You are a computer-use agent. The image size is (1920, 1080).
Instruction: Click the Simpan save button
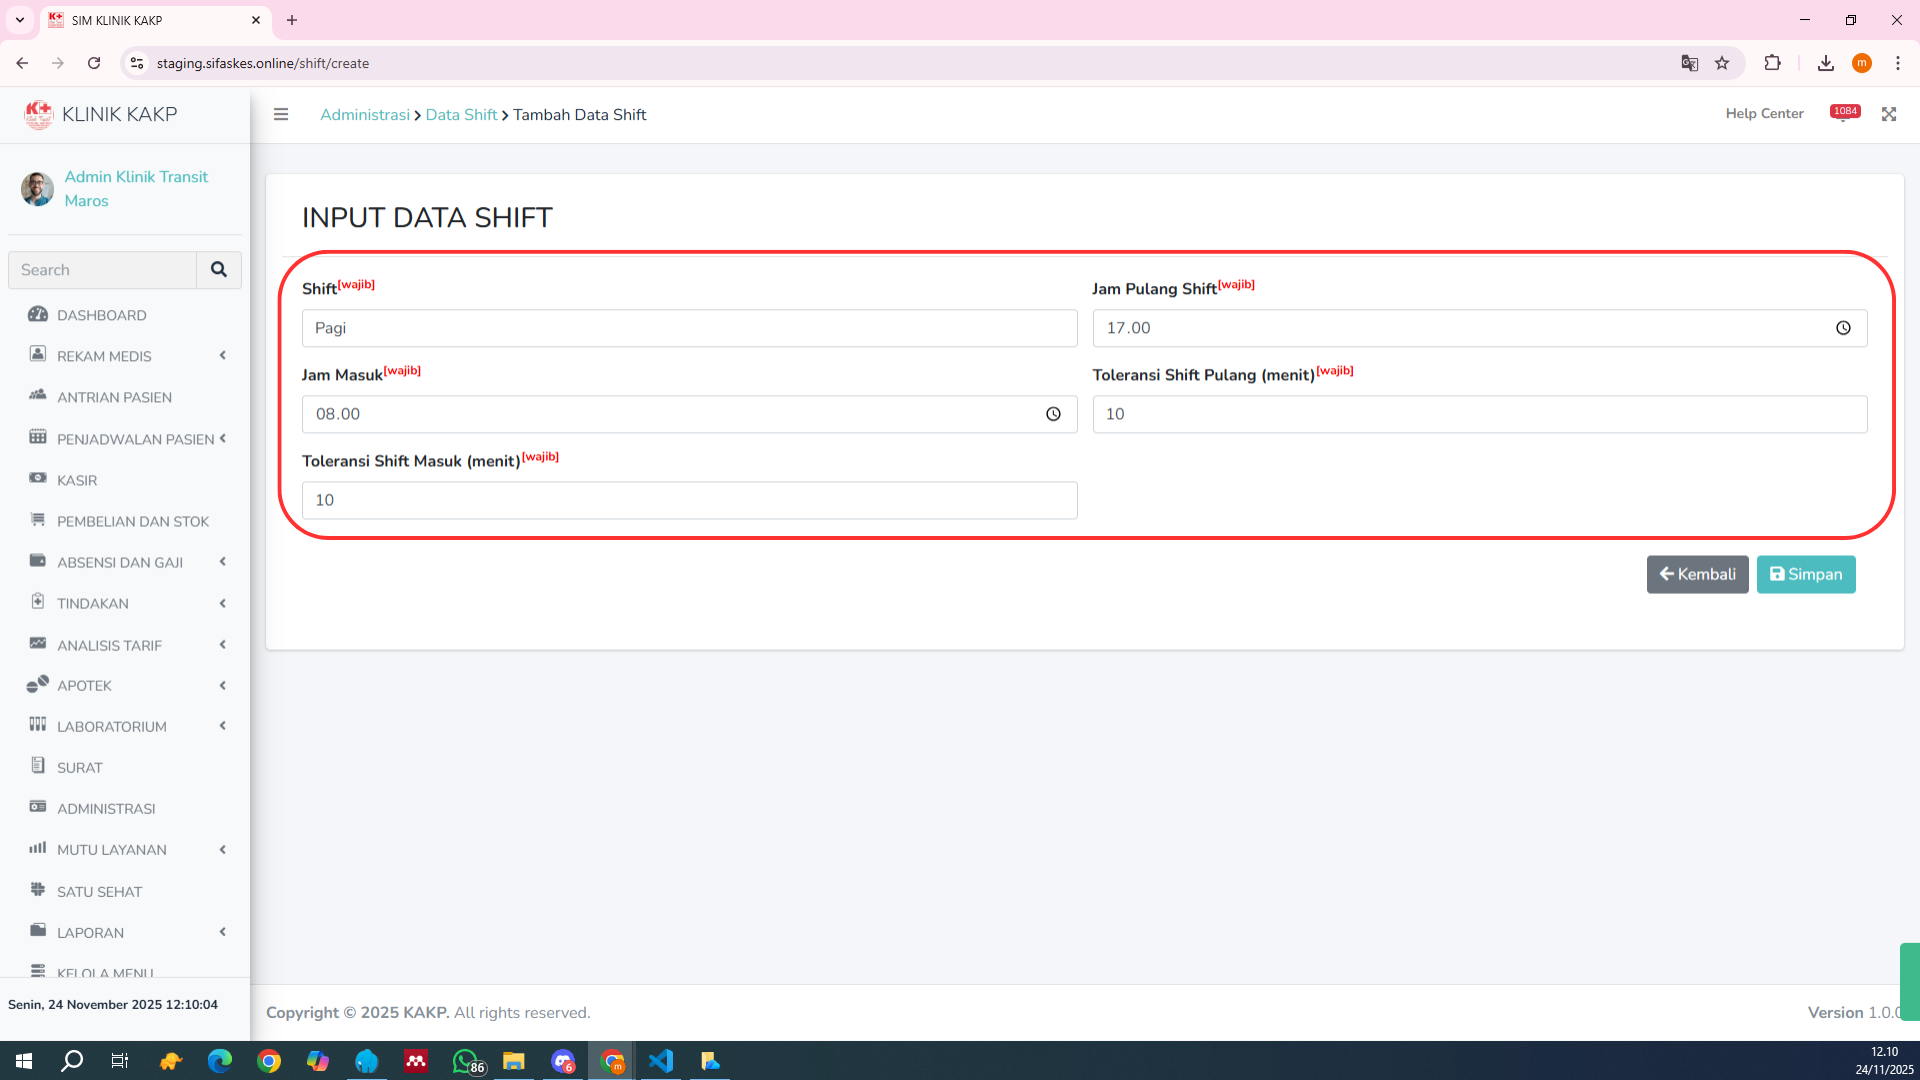1805,574
